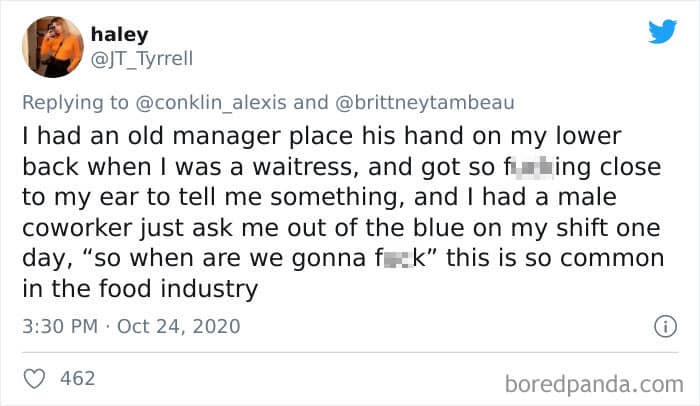Click the 3:30 PM time
Image resolution: width=700 pixels, height=406 pixels.
click(x=59, y=327)
